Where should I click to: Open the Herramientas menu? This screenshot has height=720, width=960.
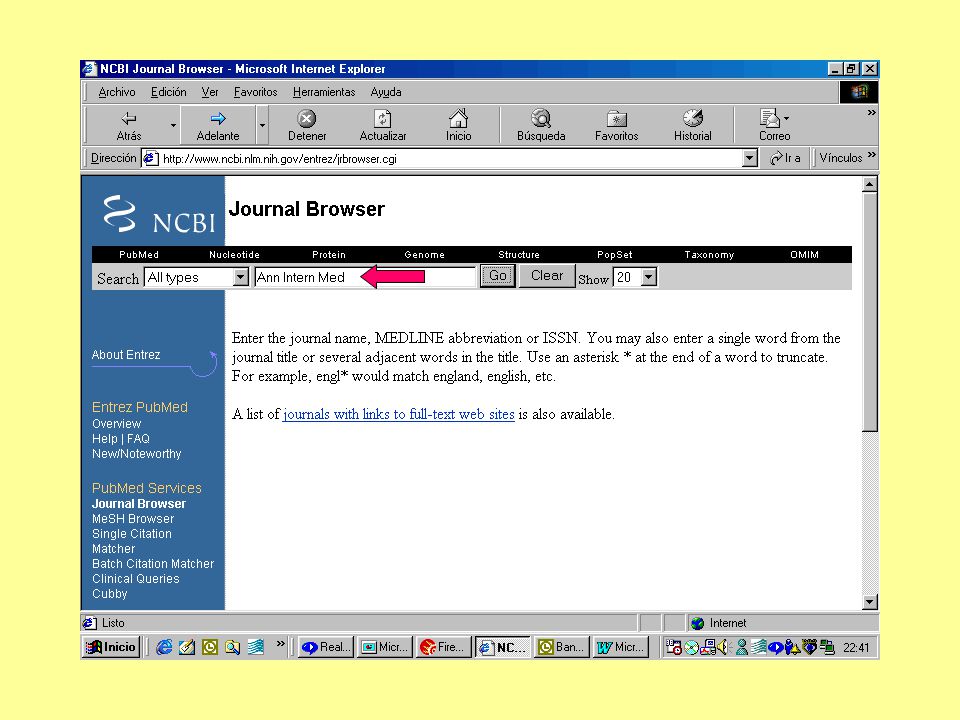click(324, 92)
